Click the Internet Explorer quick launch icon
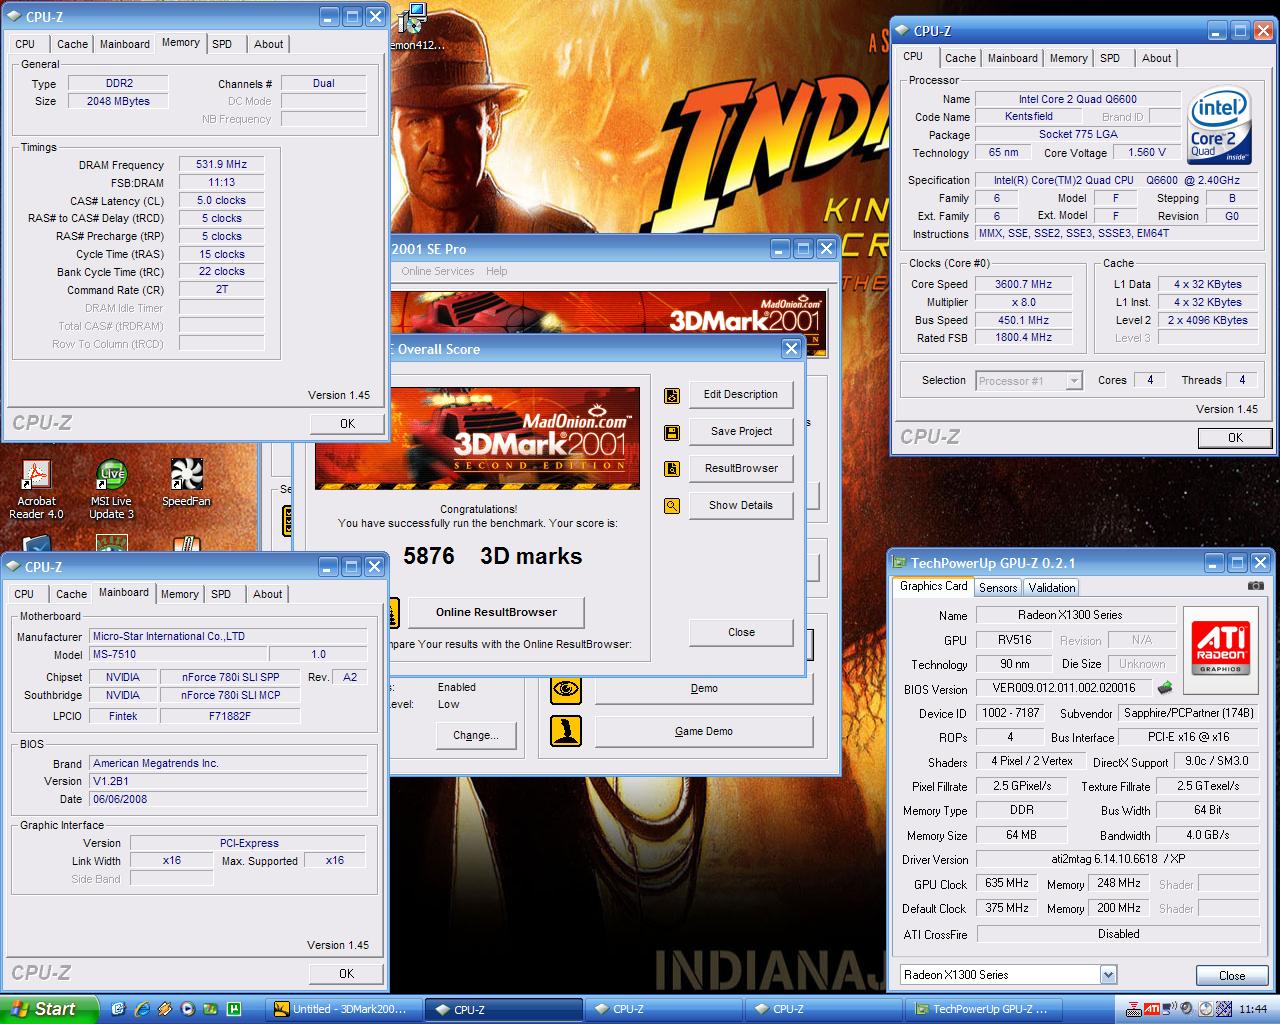 142,1009
